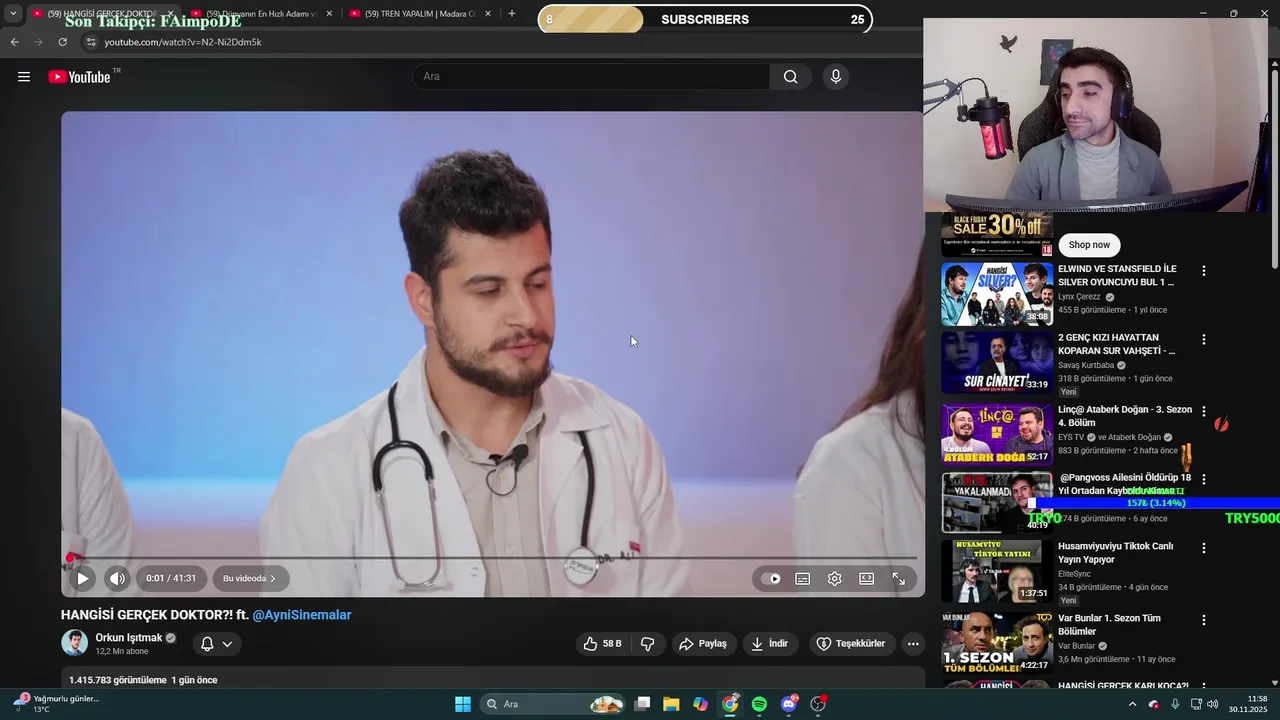Go back with the browser back arrow
The height and width of the screenshot is (720, 1280).
[x=14, y=42]
